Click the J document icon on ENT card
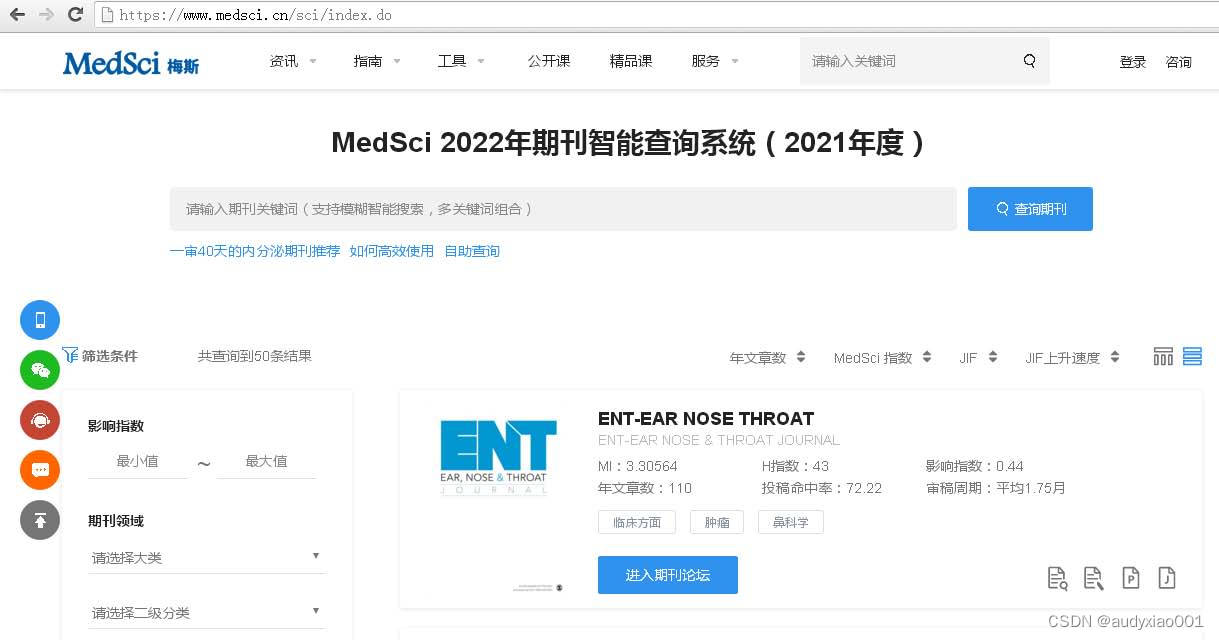Screen dimensions: 1219x640 [x=1166, y=578]
